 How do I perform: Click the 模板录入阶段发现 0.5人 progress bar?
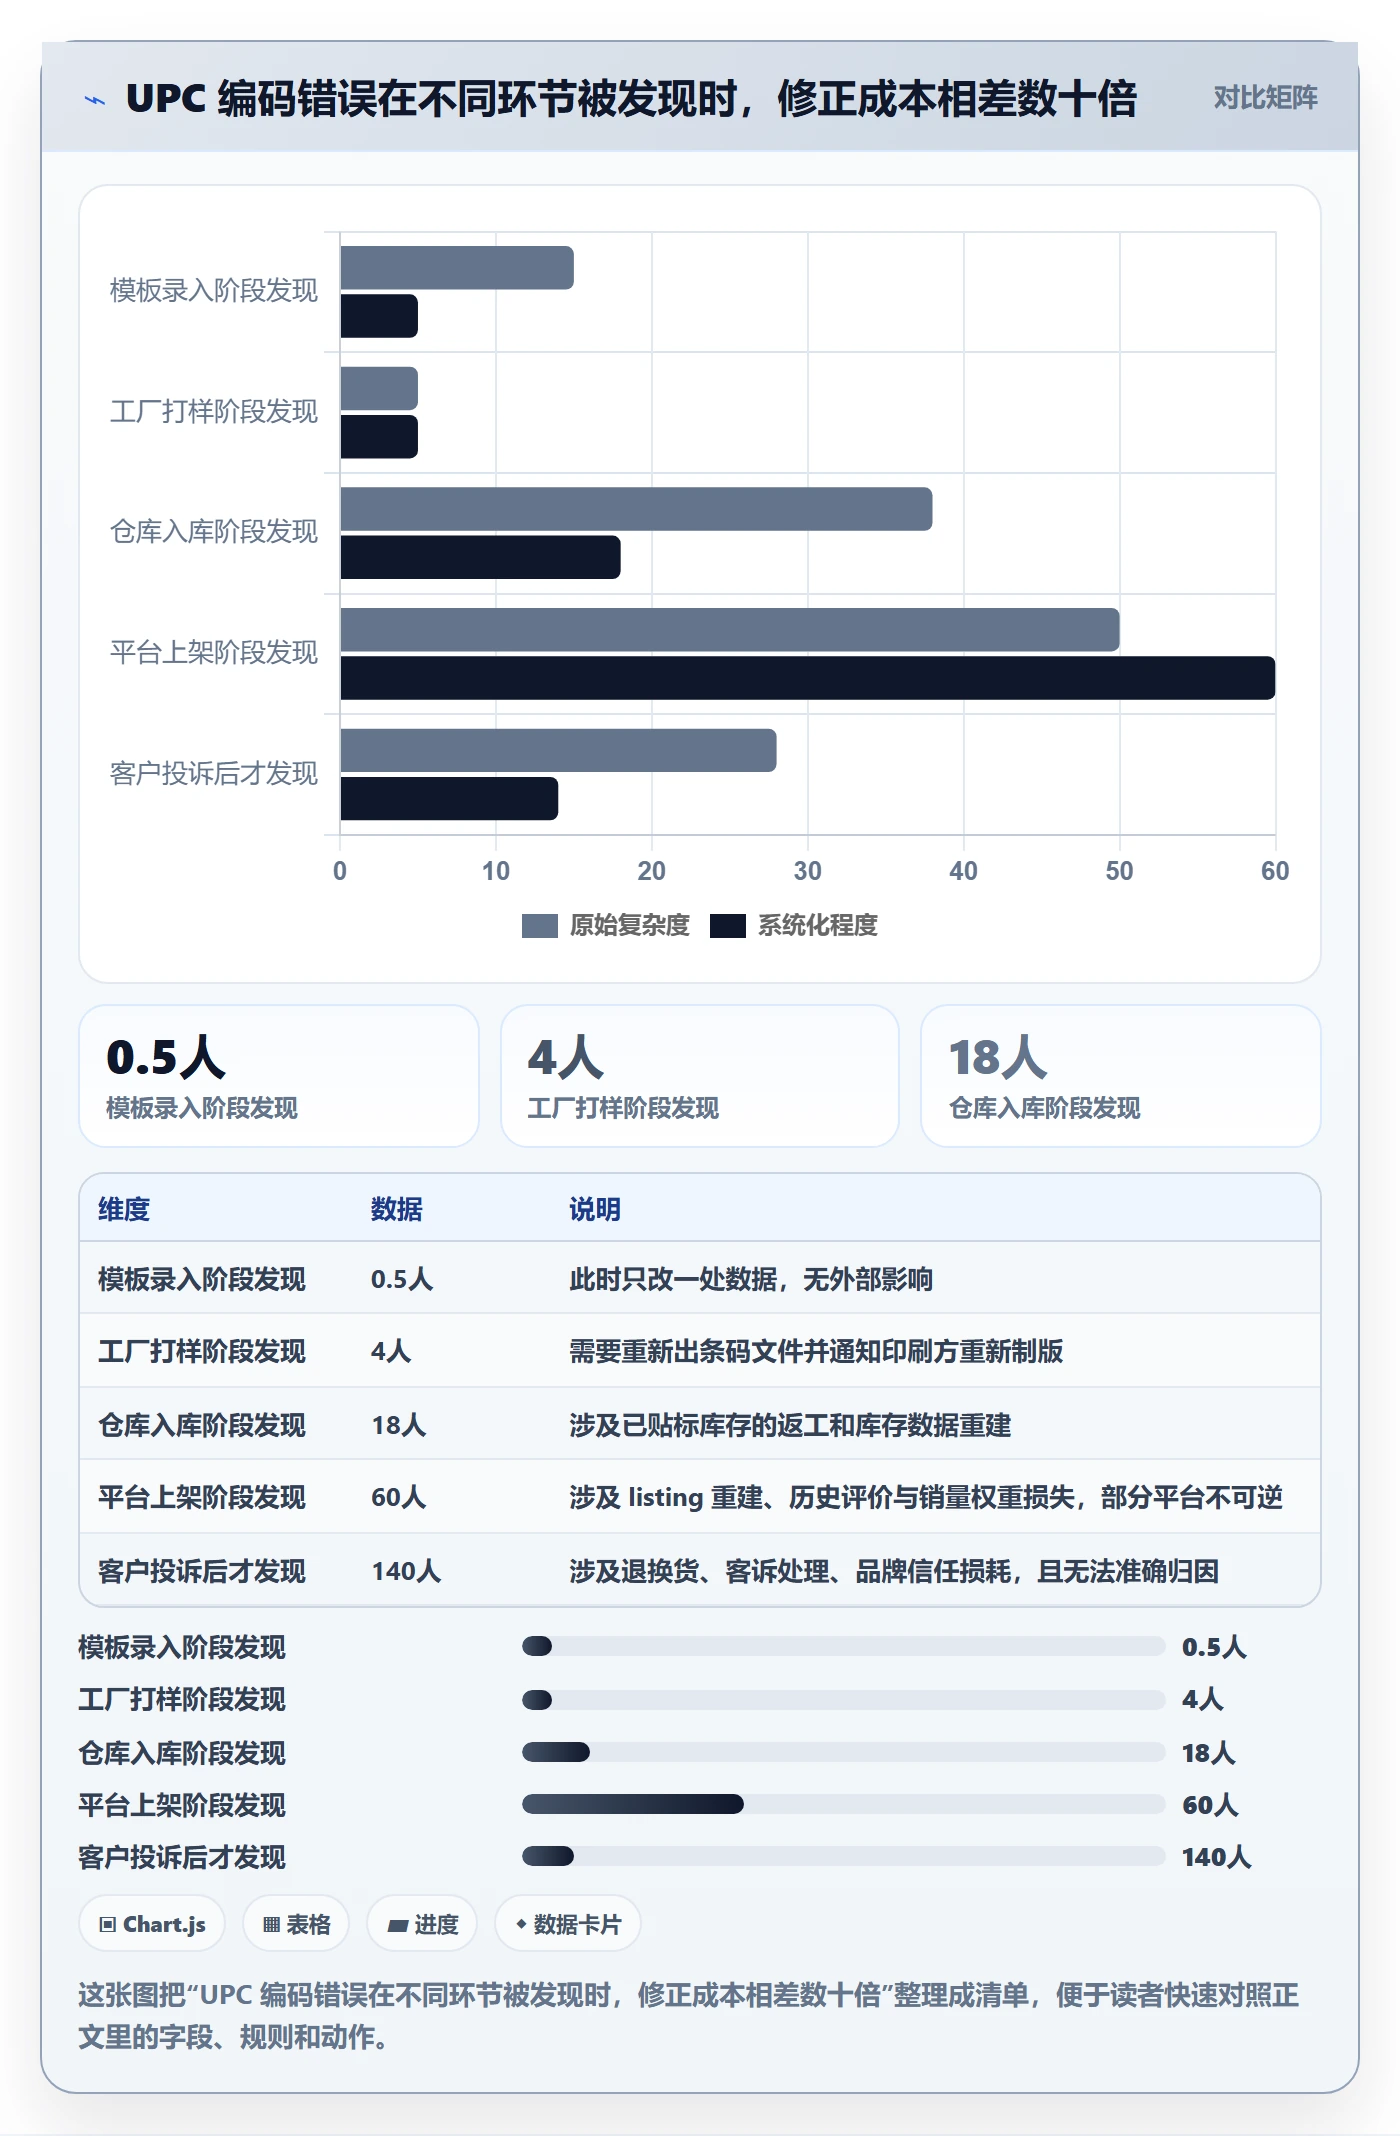click(843, 1646)
